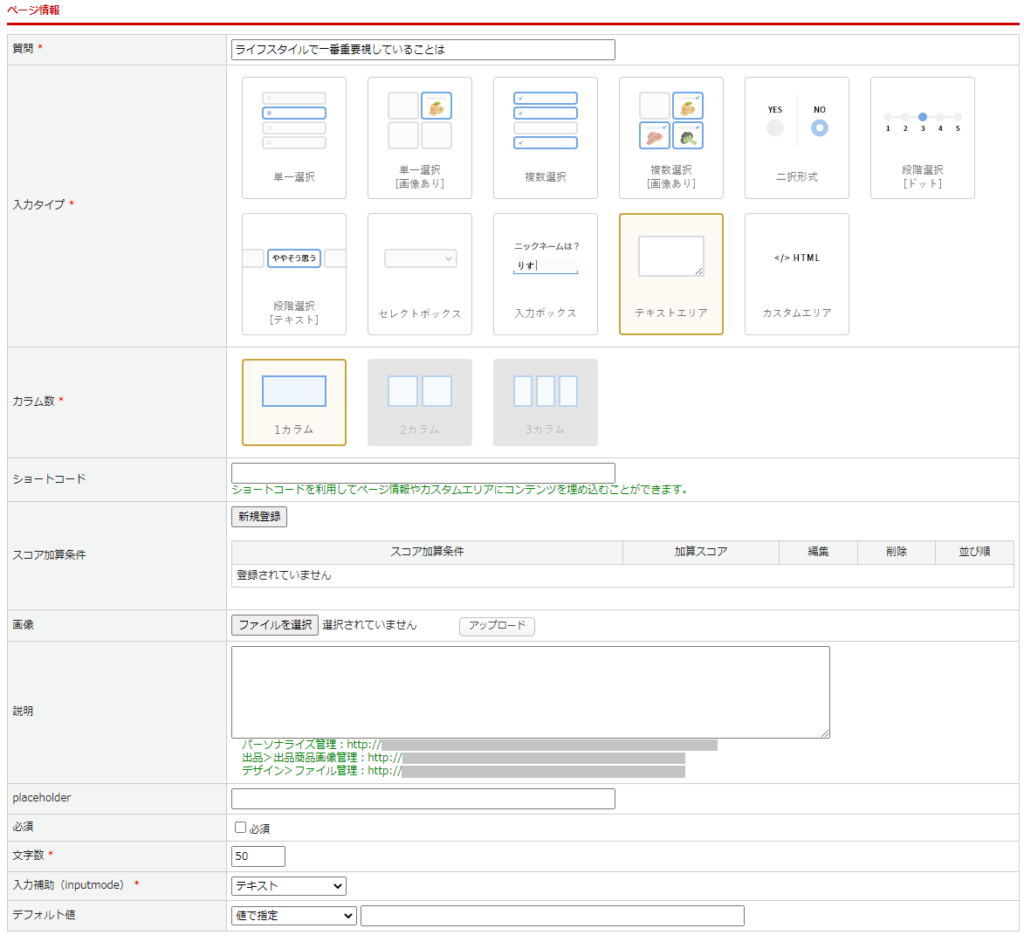Open the 入力補助 (inputmode) dropdown
Image resolution: width=1024 pixels, height=942 pixels.
(x=288, y=886)
